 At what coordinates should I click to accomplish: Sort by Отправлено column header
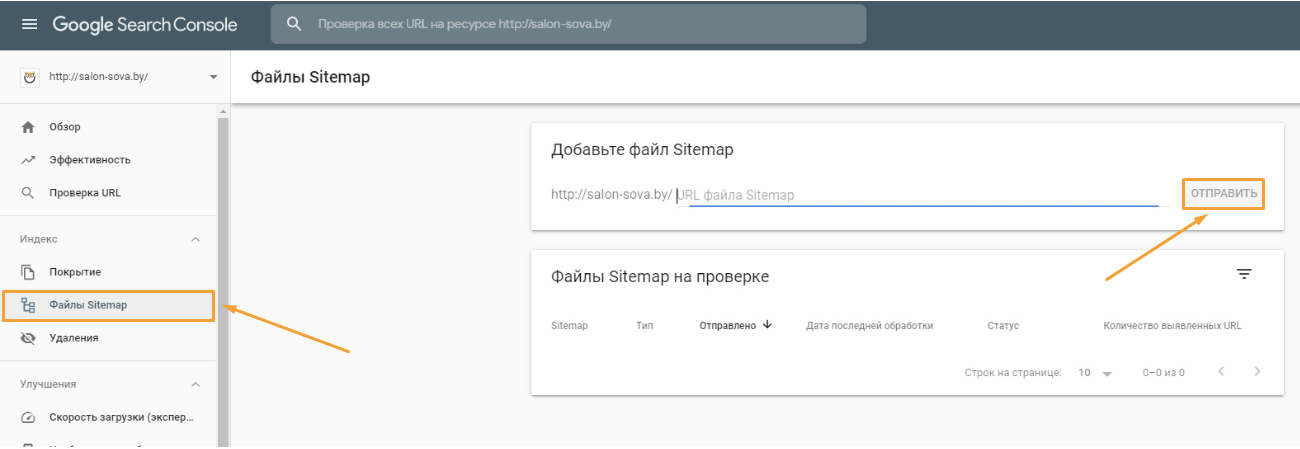coord(727,326)
